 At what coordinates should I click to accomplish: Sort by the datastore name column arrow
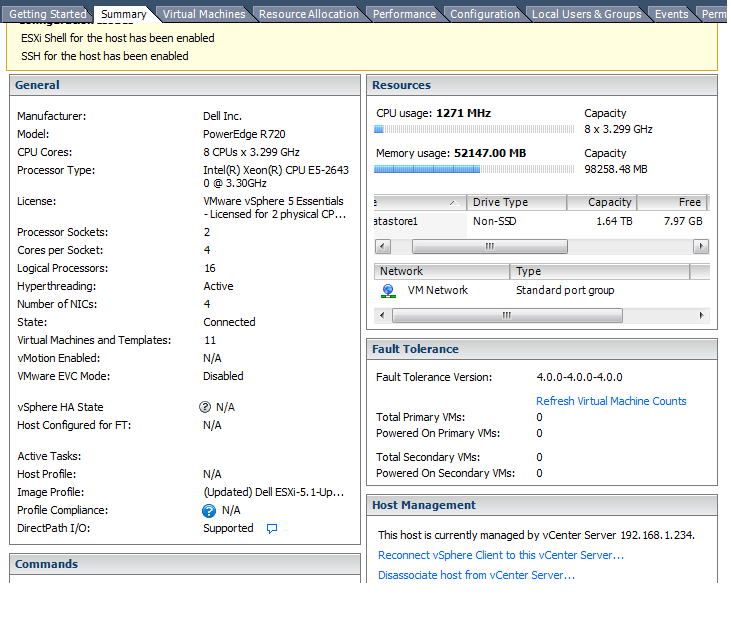pyautogui.click(x=454, y=203)
